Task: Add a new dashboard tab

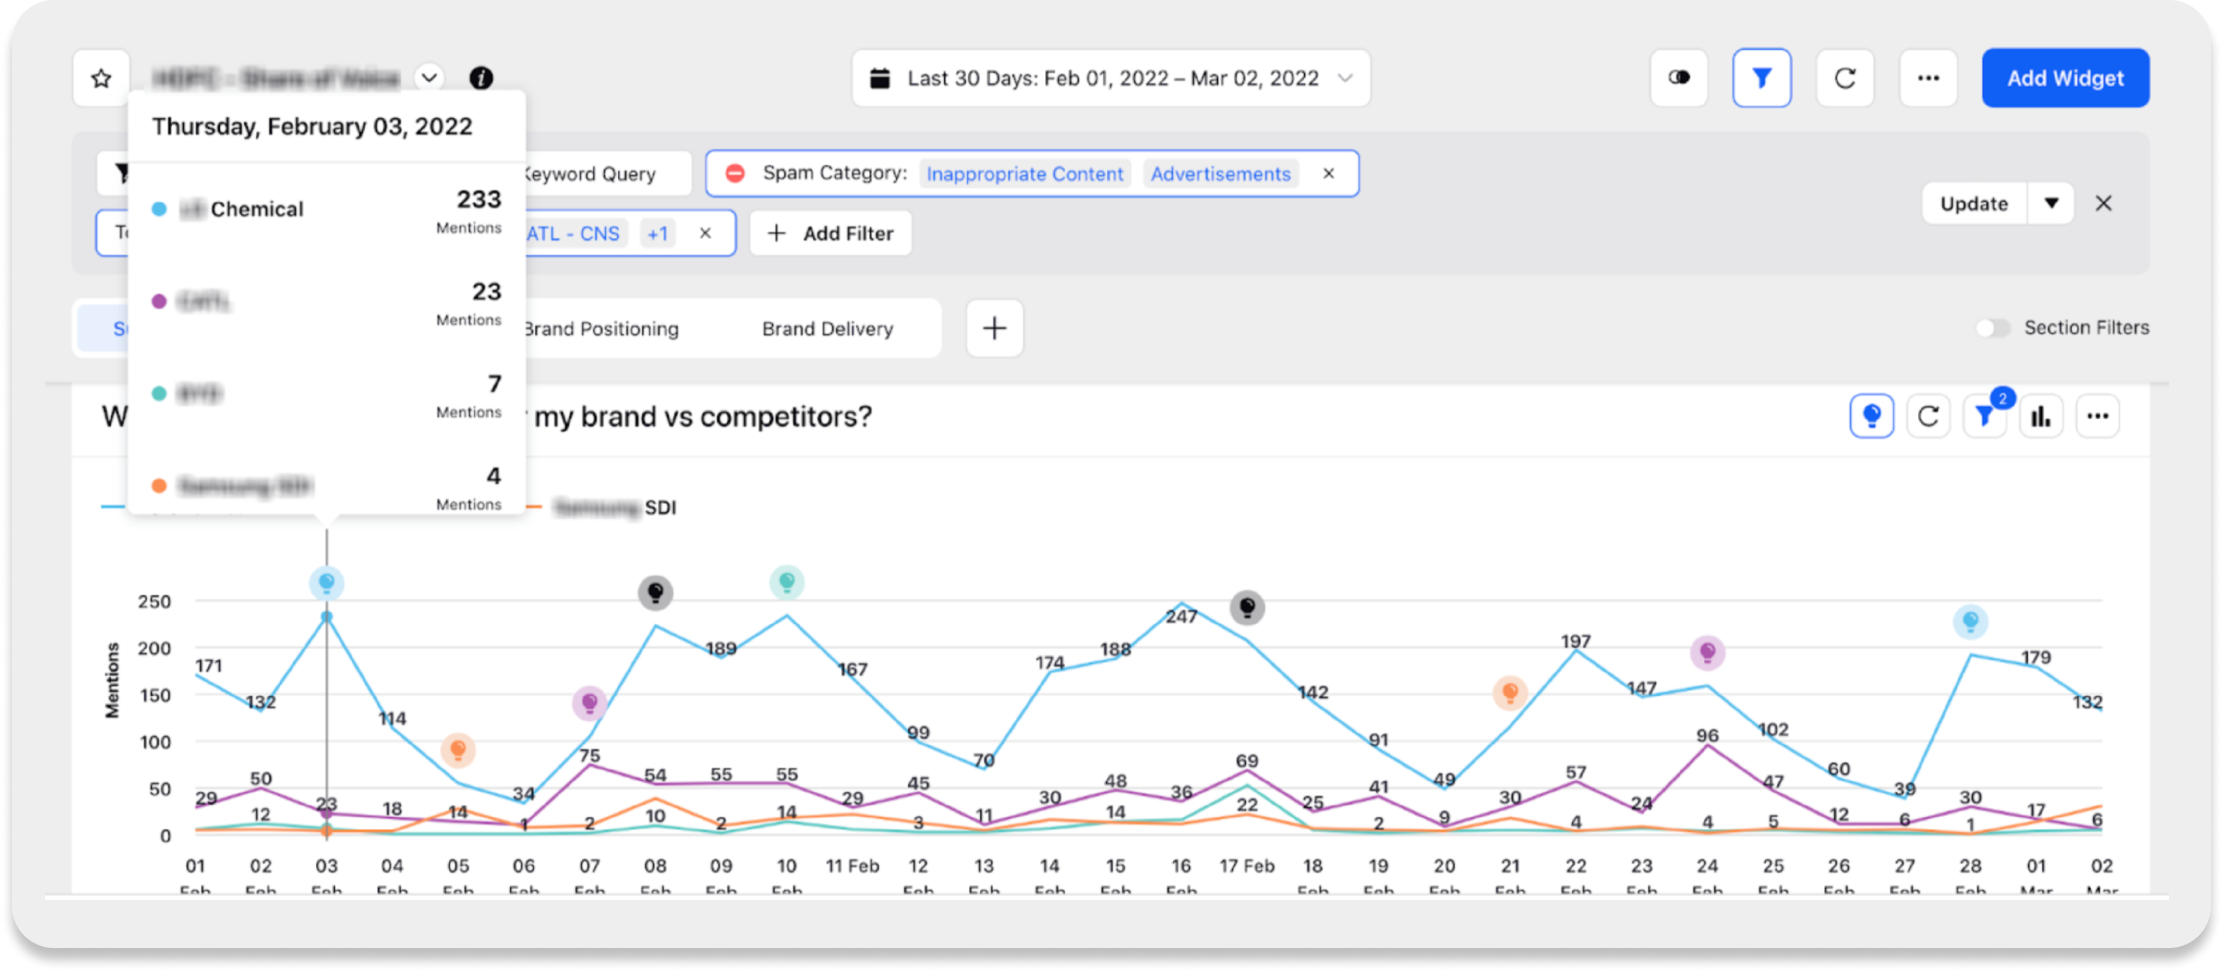Action: [x=994, y=328]
